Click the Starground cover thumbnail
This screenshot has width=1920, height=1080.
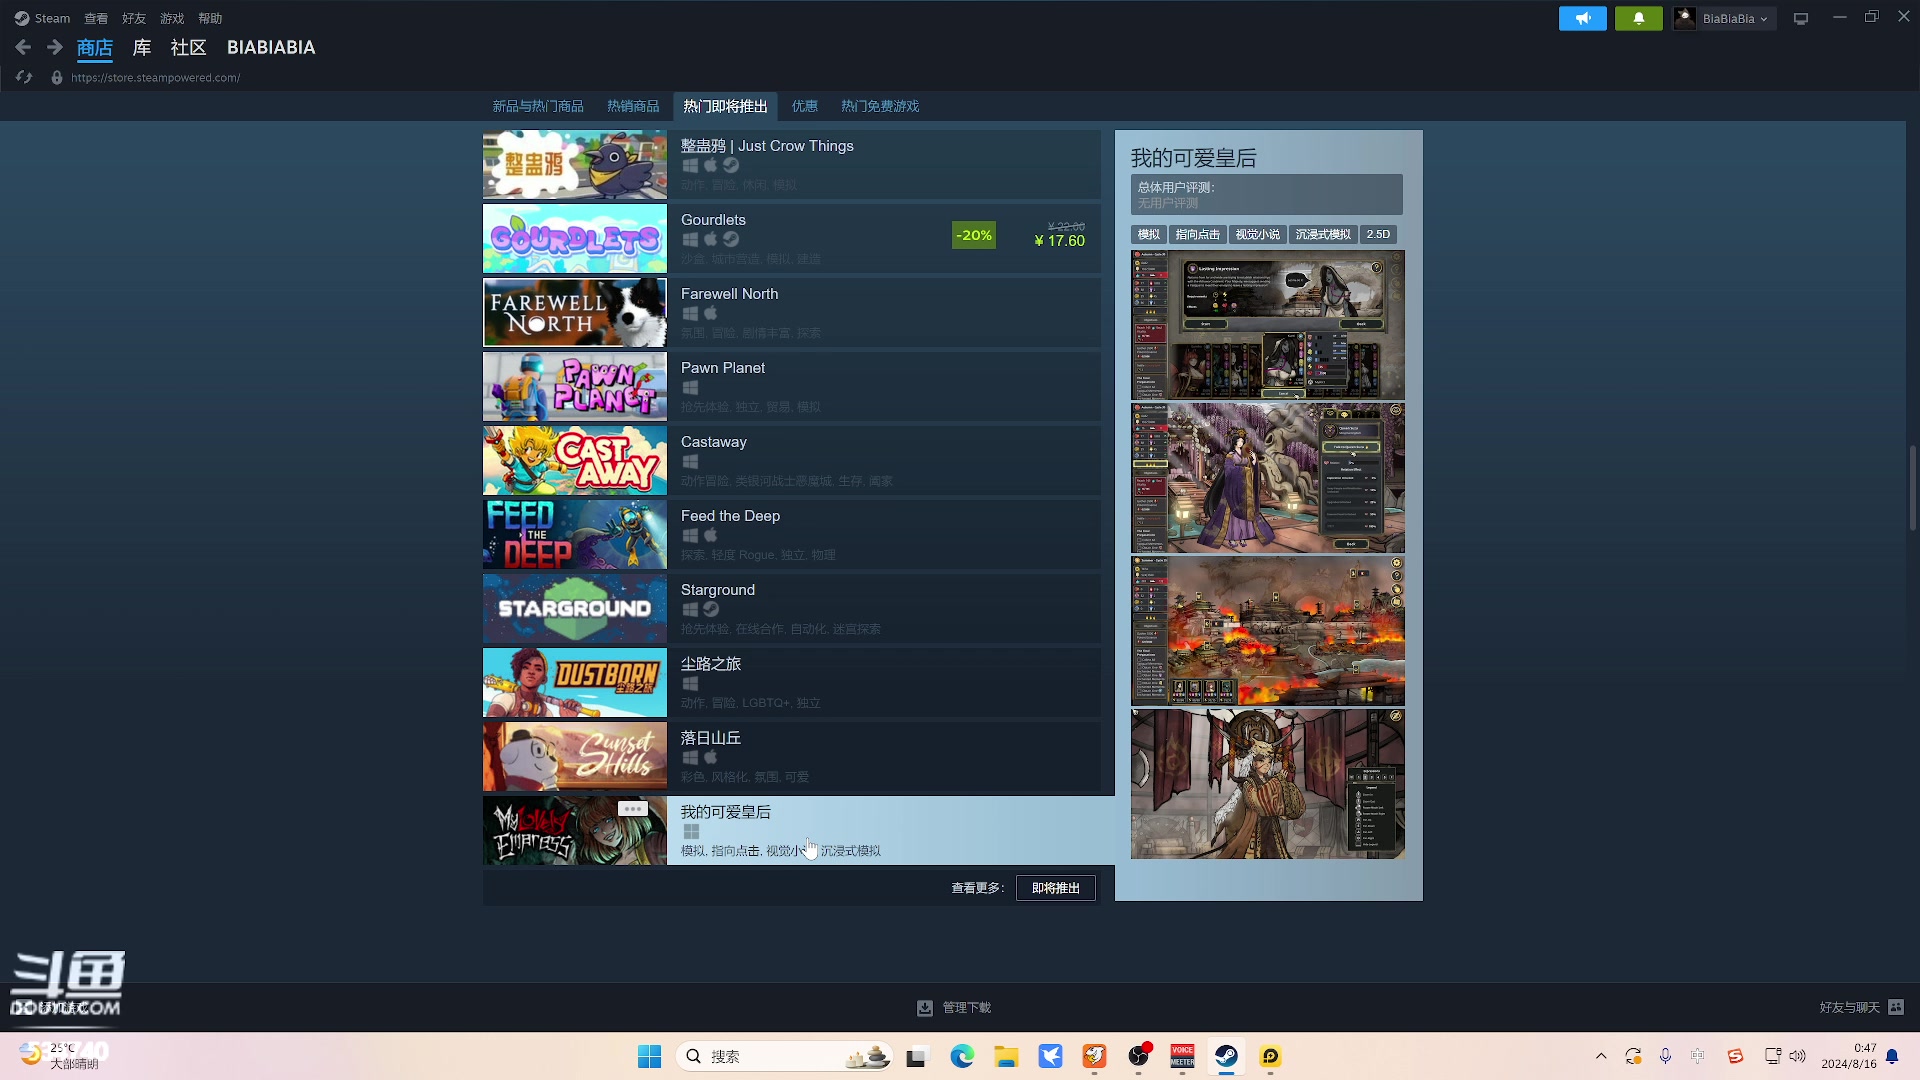575,609
